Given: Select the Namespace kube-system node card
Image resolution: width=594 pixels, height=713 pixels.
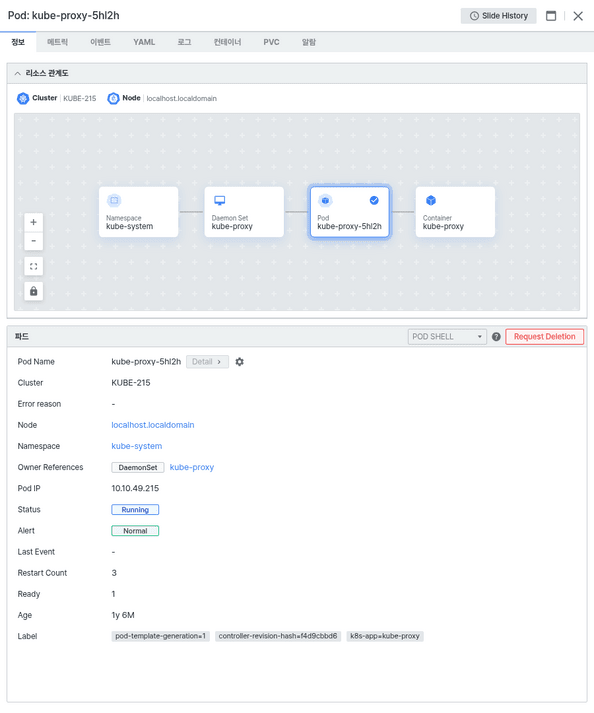Looking at the screenshot, I should [138, 212].
